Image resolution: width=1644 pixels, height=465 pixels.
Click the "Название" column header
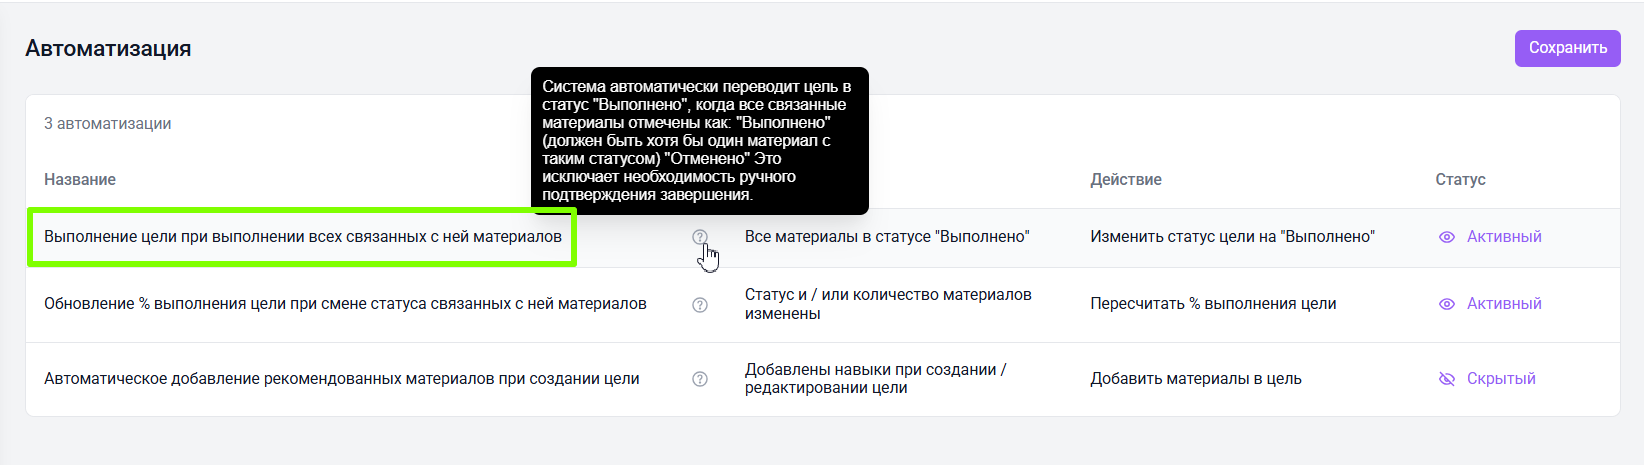coord(80,180)
